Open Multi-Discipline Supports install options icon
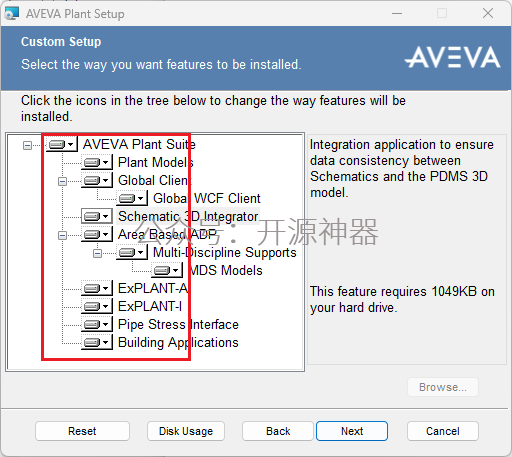512x457 pixels. (x=132, y=252)
